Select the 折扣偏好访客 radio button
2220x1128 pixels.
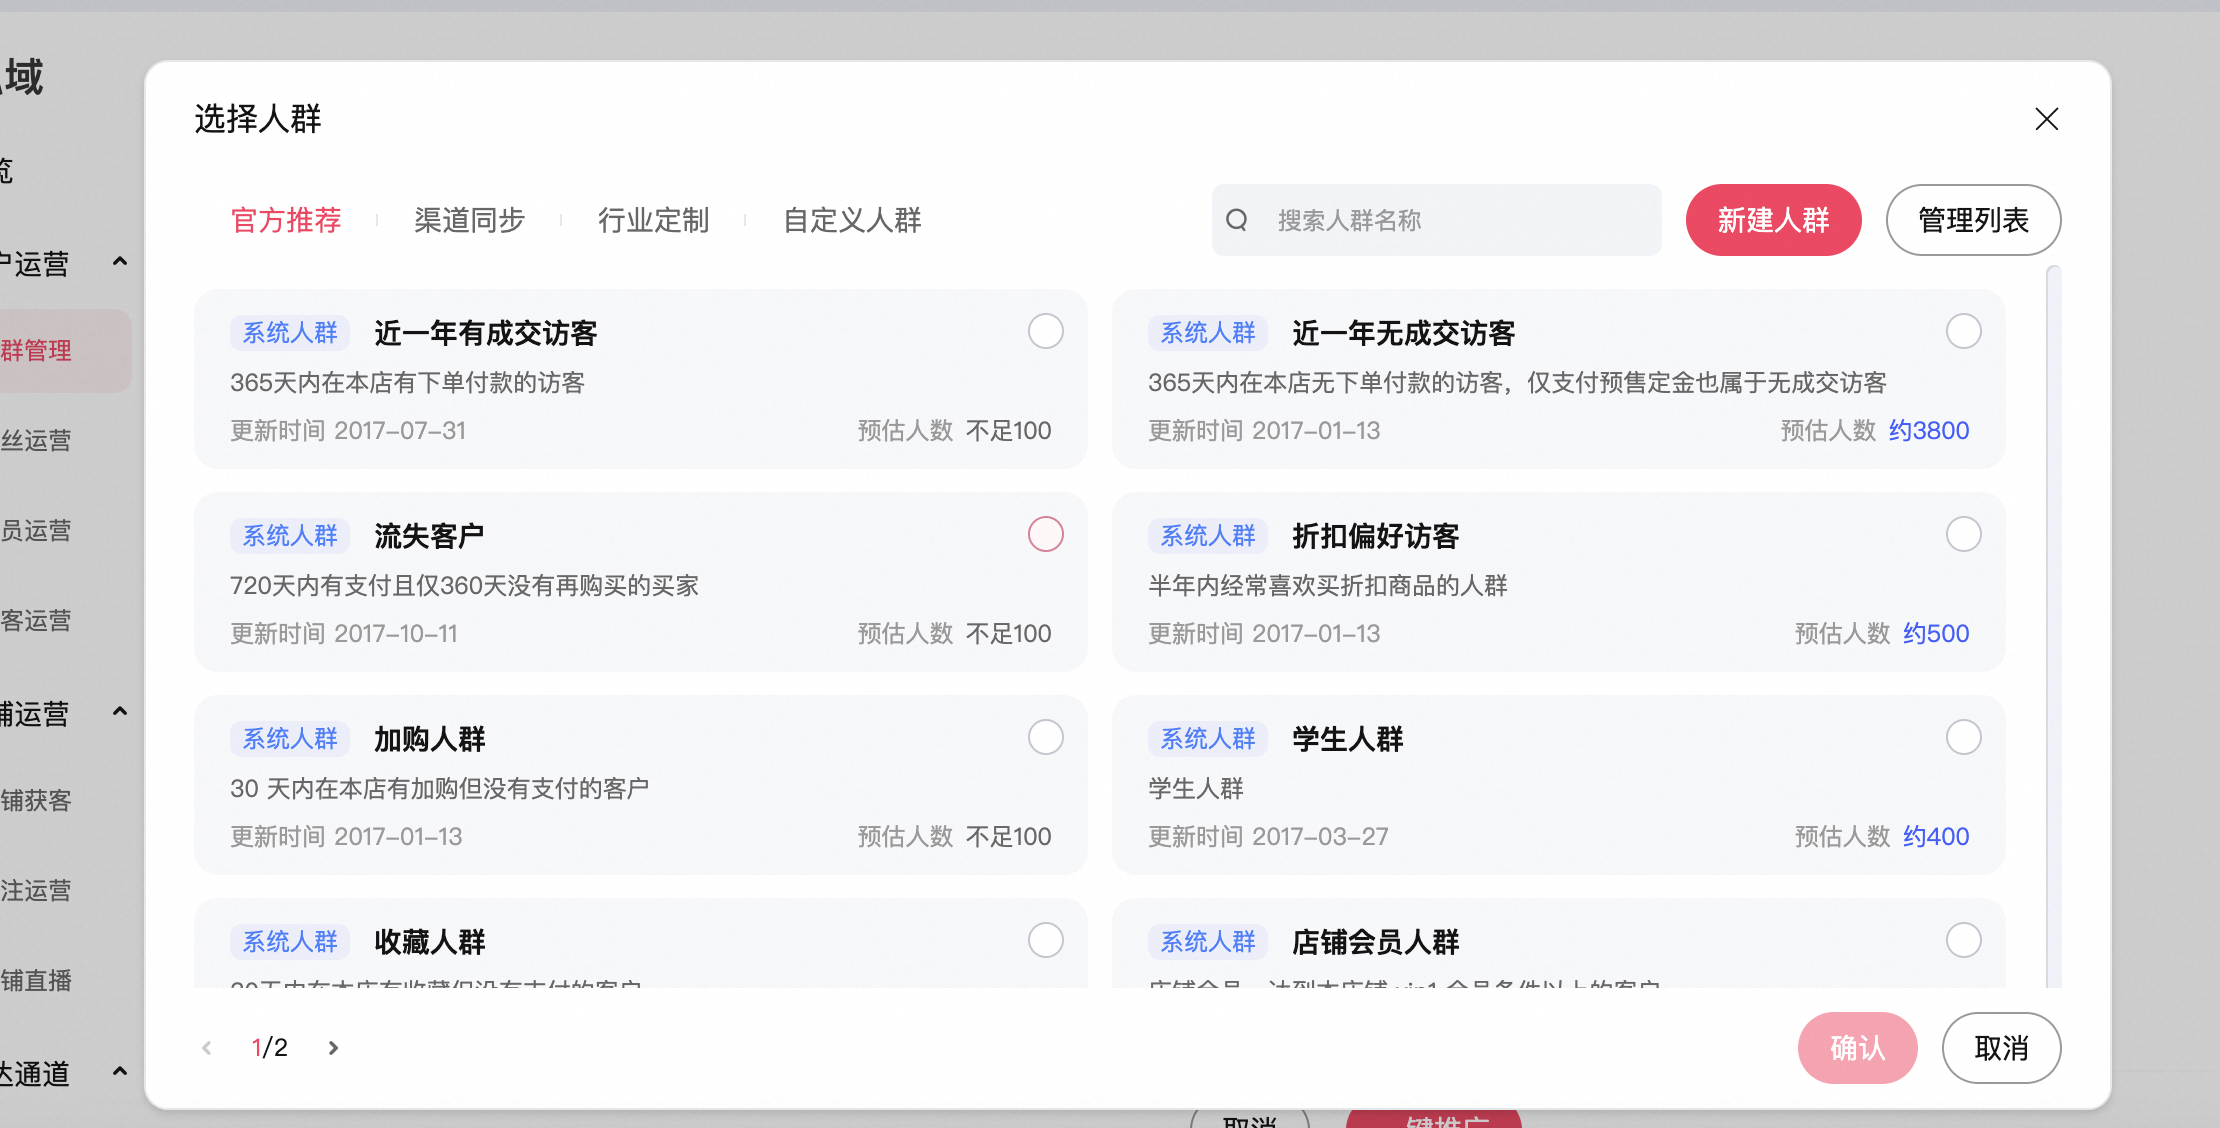pyautogui.click(x=1963, y=534)
